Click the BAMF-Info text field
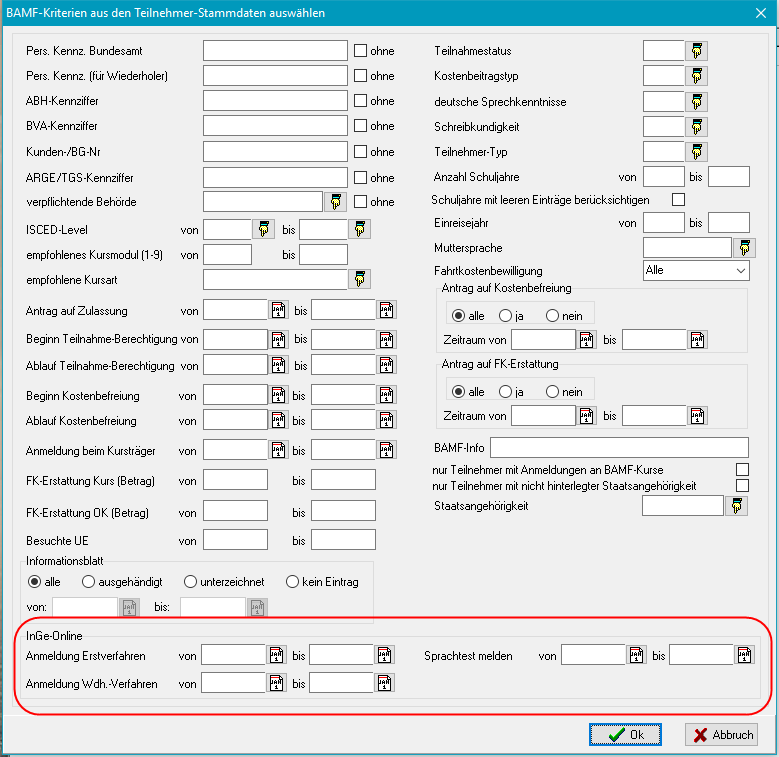The width and height of the screenshot is (779, 757). pyautogui.click(x=619, y=448)
